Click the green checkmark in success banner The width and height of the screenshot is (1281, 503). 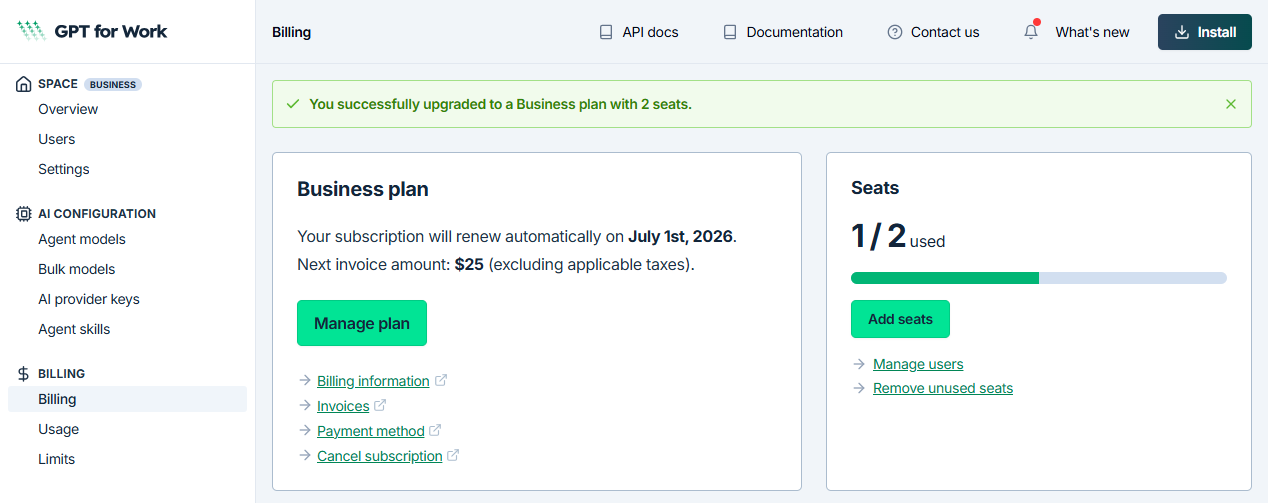(293, 104)
